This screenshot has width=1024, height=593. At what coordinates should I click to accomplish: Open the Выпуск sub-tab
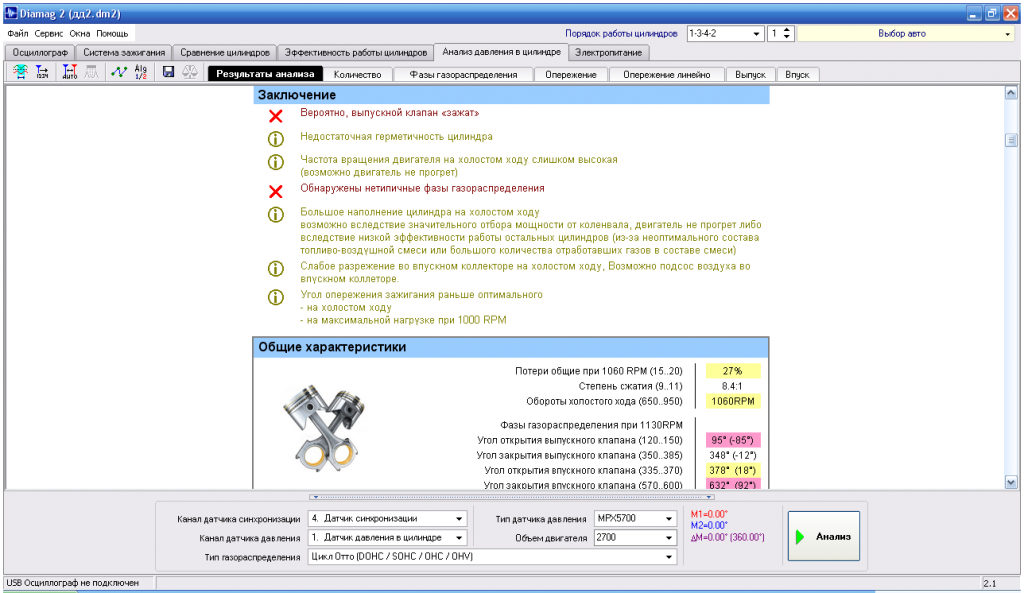point(750,74)
